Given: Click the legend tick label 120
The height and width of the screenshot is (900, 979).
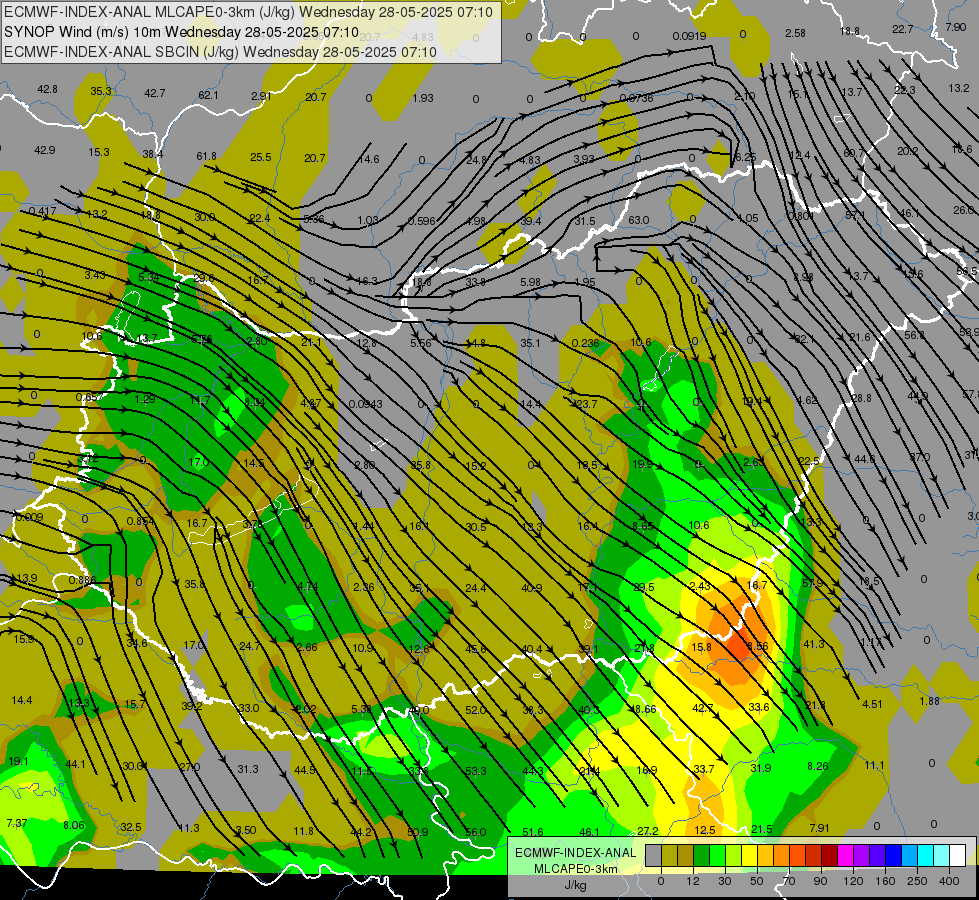Looking at the screenshot, I should point(853,881).
